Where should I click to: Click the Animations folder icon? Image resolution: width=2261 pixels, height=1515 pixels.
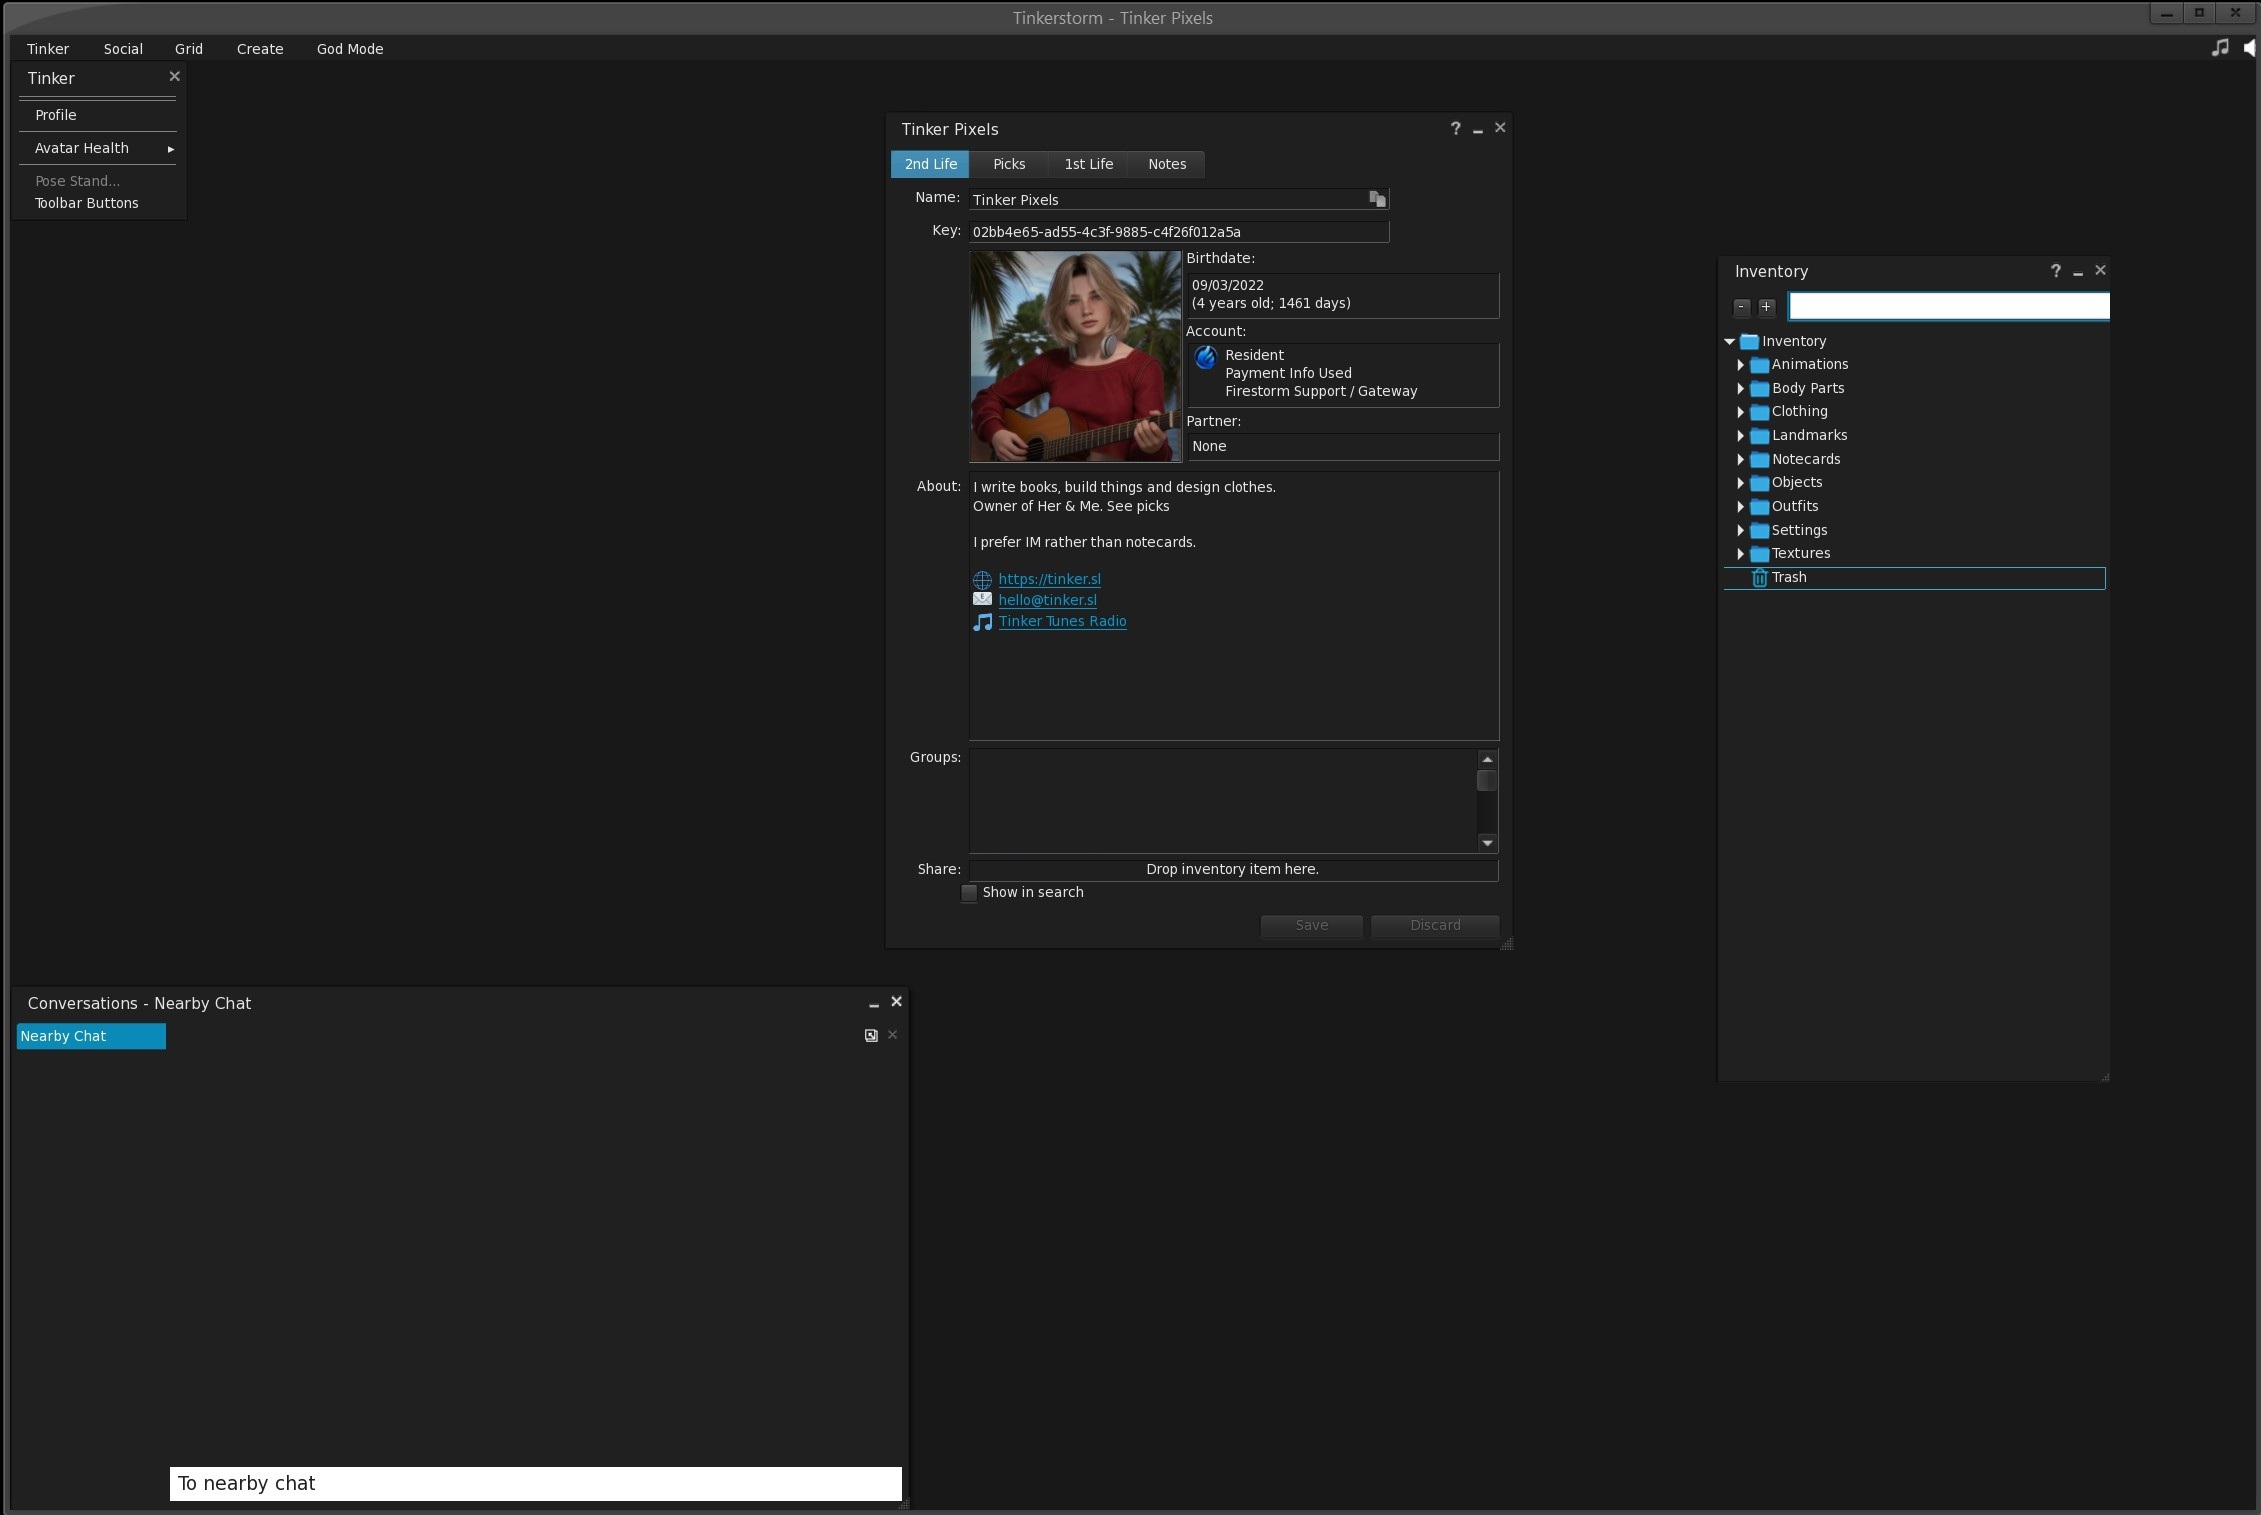pyautogui.click(x=1759, y=365)
